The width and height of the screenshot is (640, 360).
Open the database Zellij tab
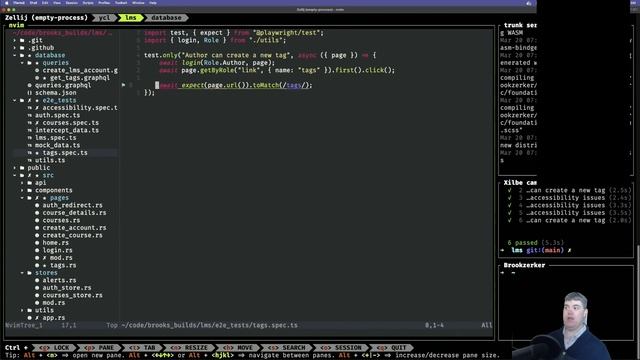166,18
